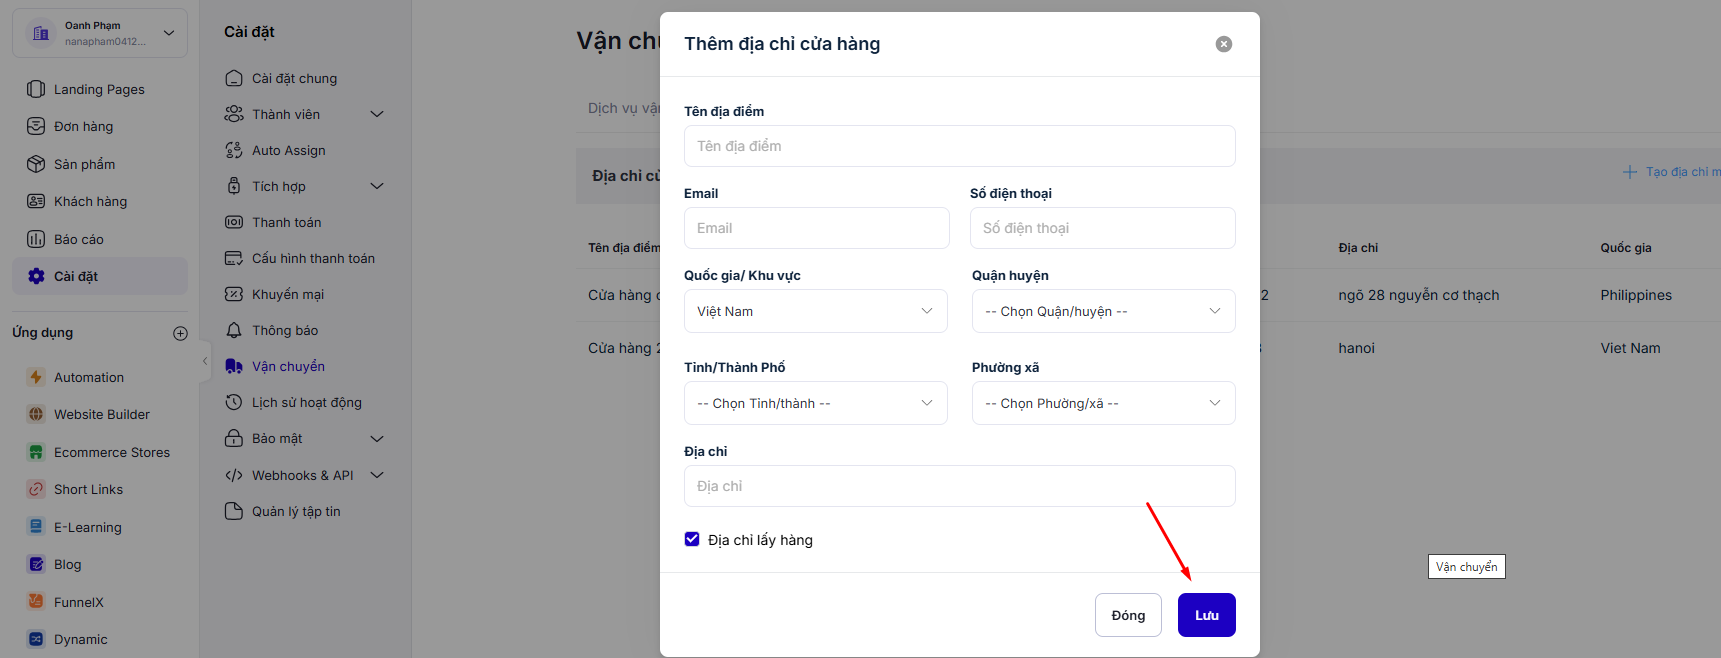Click the Sản phẩm box icon

tap(36, 164)
